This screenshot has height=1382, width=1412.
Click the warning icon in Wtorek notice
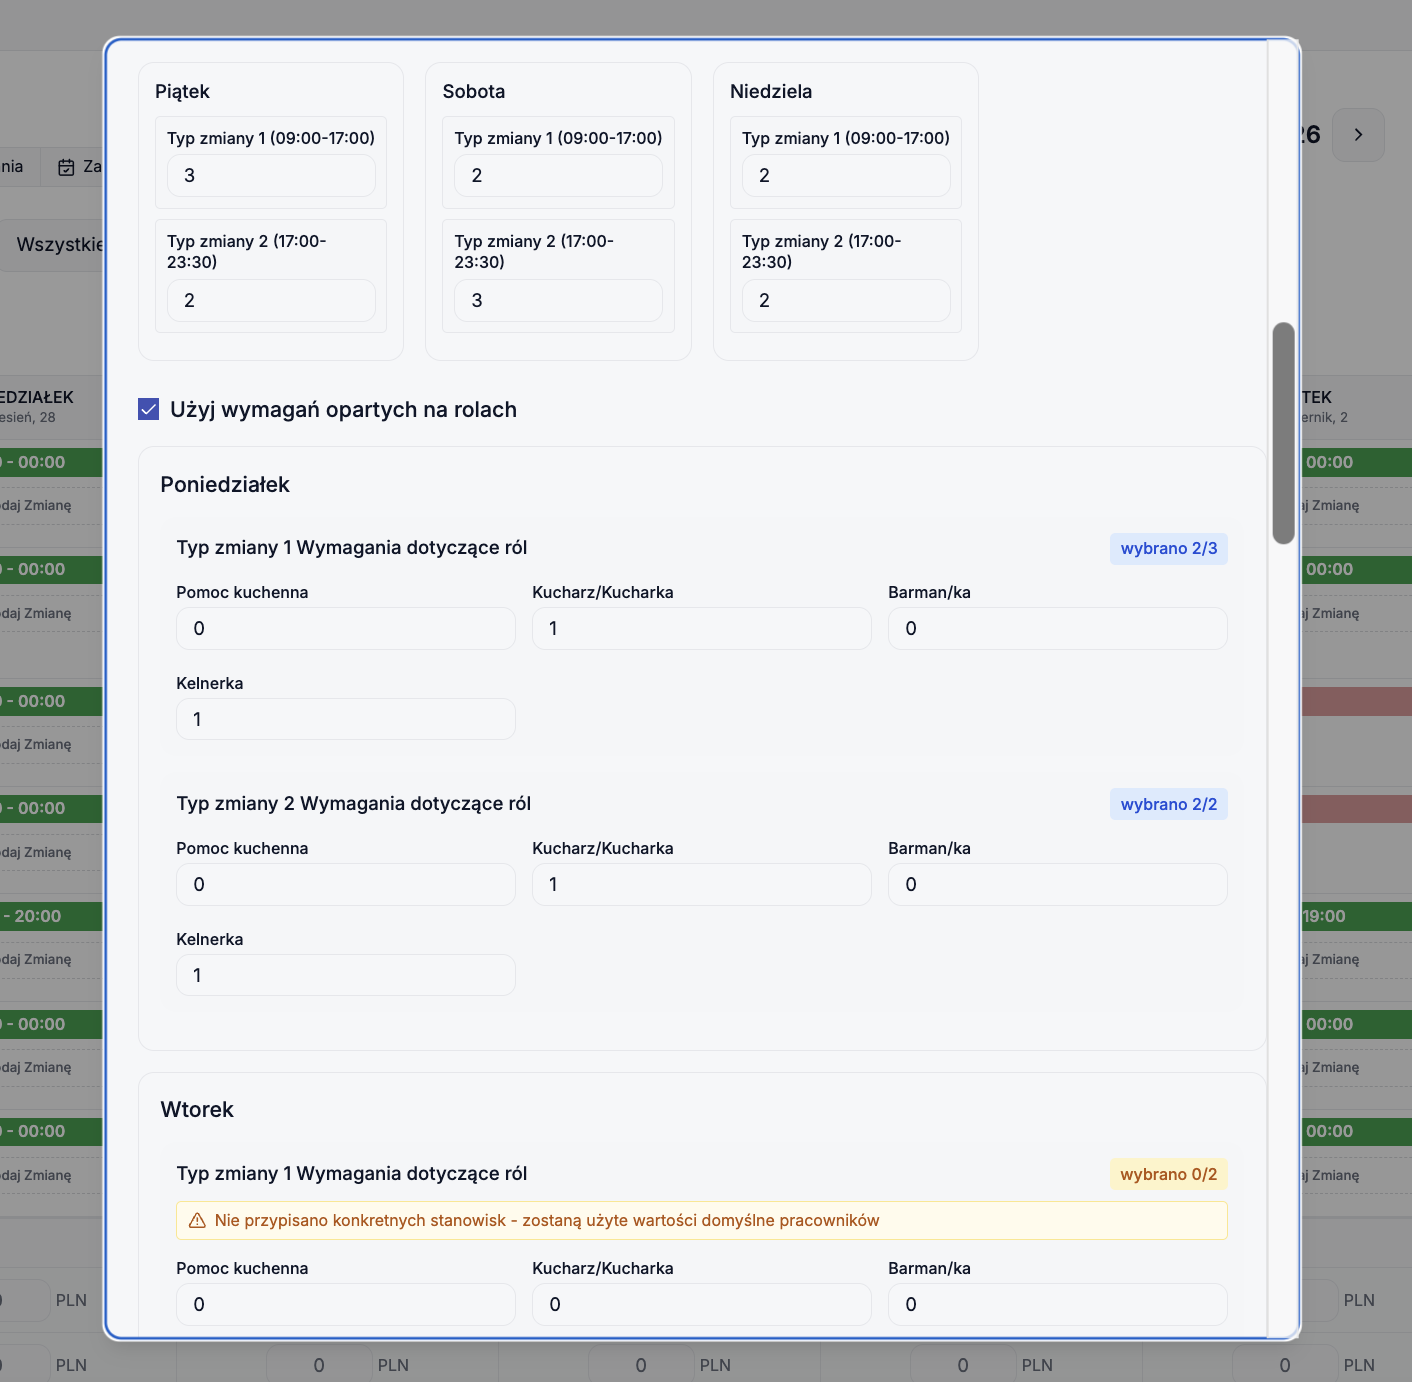tap(197, 1220)
